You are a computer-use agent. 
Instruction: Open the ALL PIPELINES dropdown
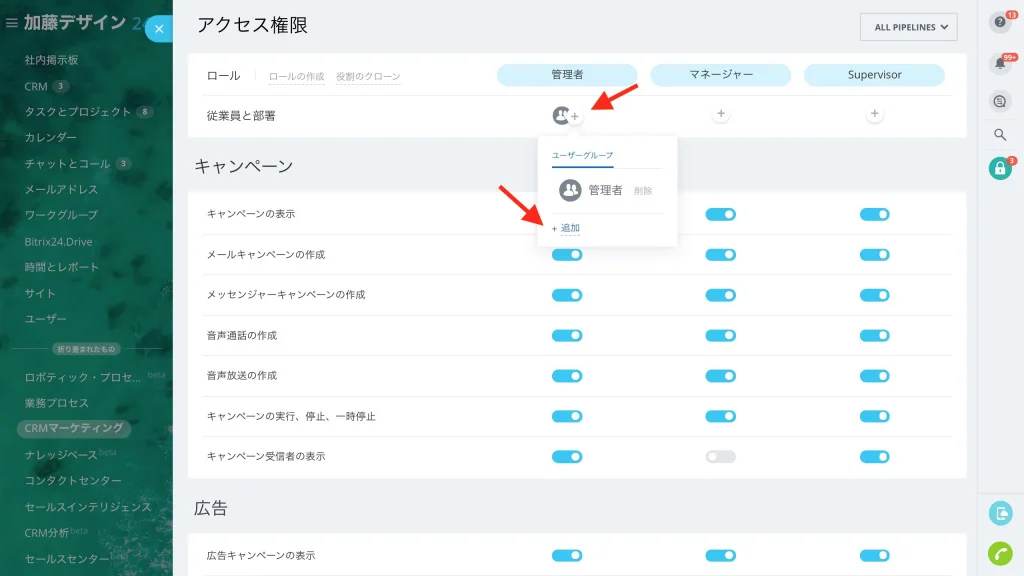pos(908,27)
